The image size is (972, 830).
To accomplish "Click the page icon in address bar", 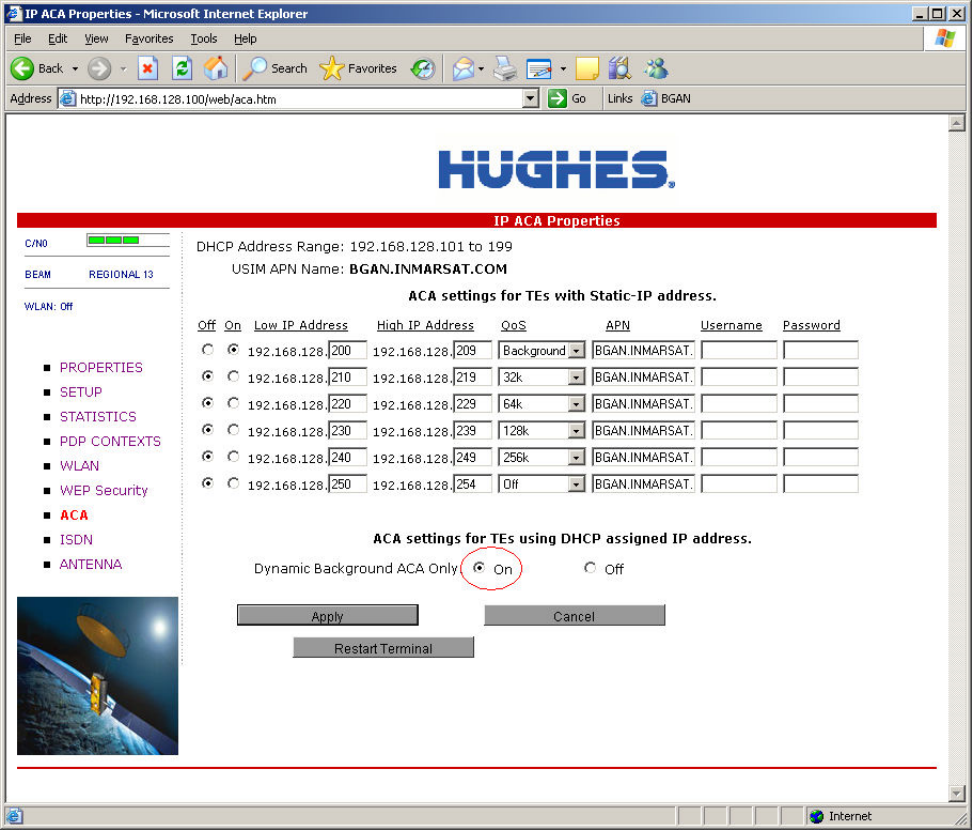I will tap(68, 99).
